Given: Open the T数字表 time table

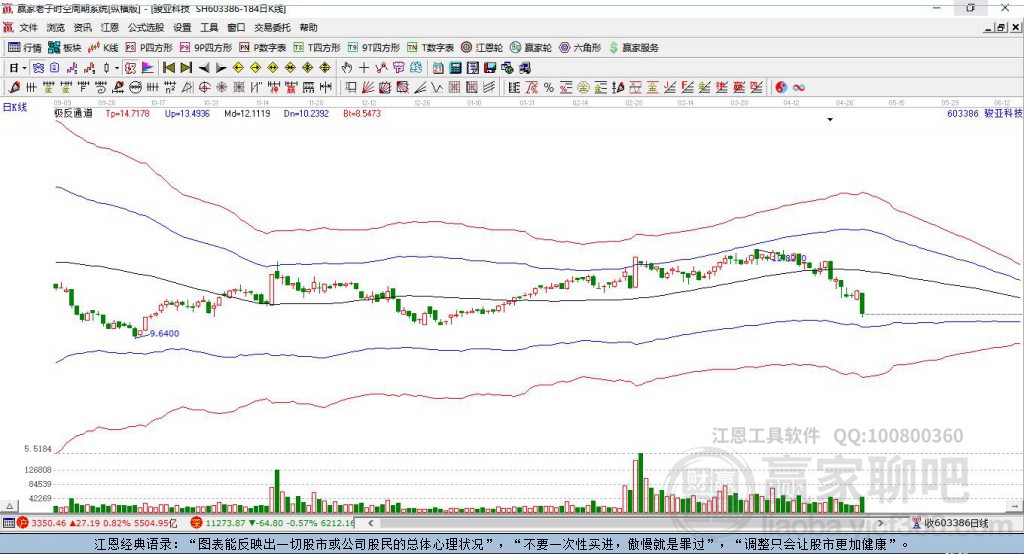Looking at the screenshot, I should (430, 48).
